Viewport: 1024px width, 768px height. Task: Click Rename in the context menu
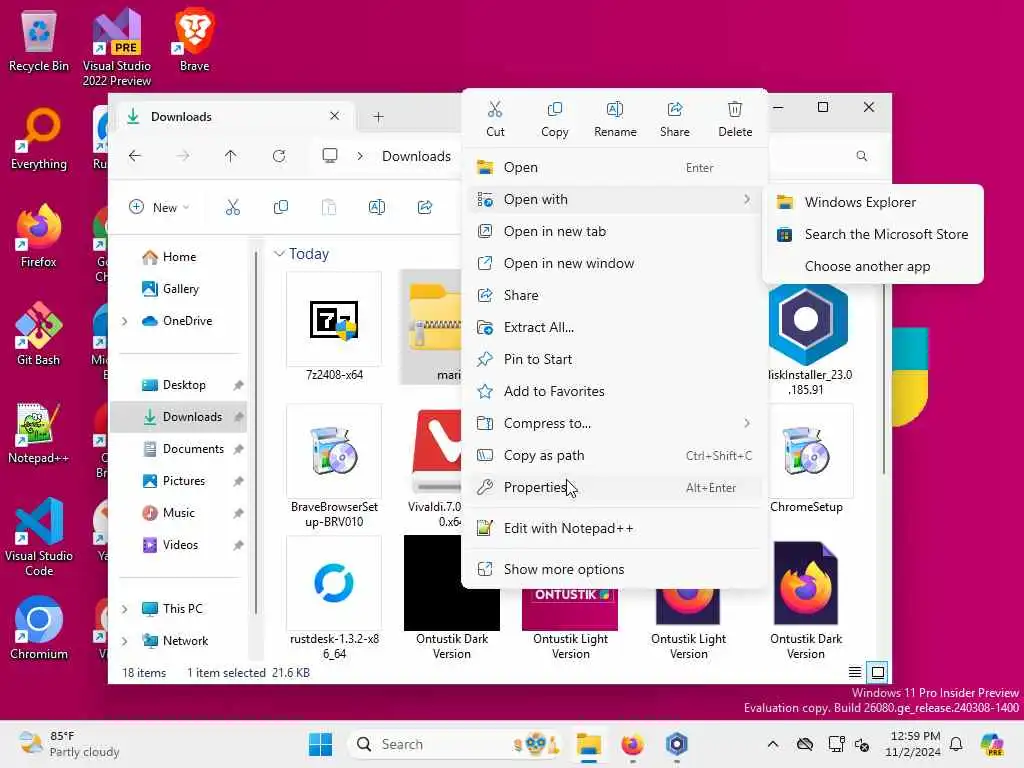615,119
